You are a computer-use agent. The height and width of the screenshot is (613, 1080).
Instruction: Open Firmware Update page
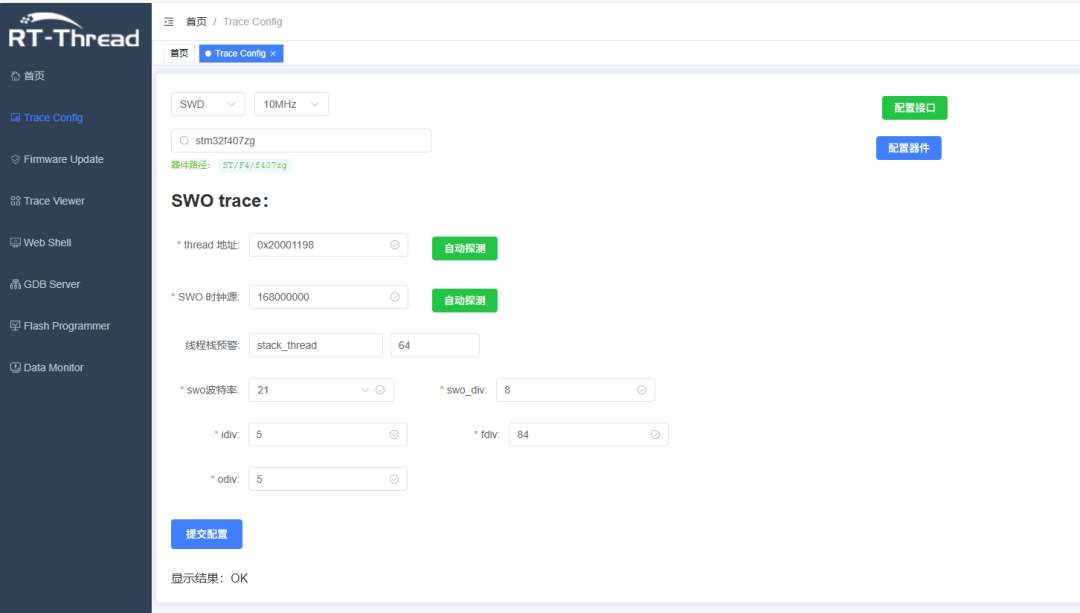(x=57, y=159)
